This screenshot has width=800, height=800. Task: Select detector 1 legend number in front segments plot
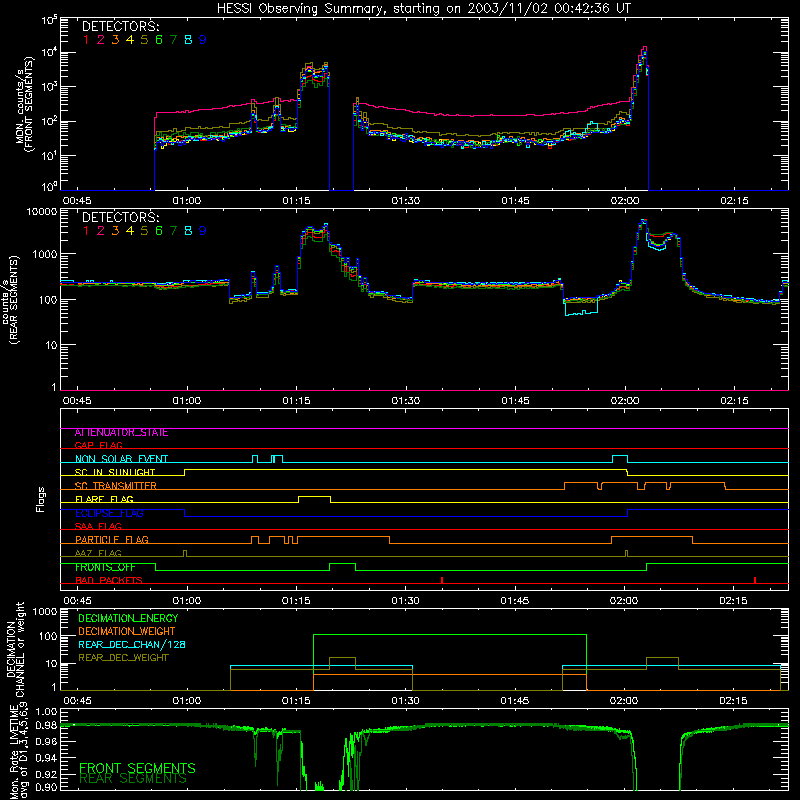[x=86, y=40]
